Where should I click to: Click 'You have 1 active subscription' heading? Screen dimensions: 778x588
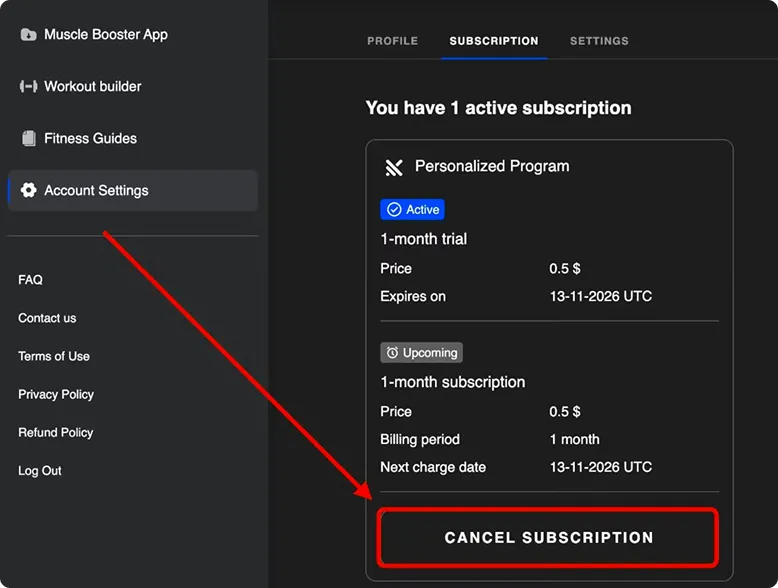tap(498, 108)
